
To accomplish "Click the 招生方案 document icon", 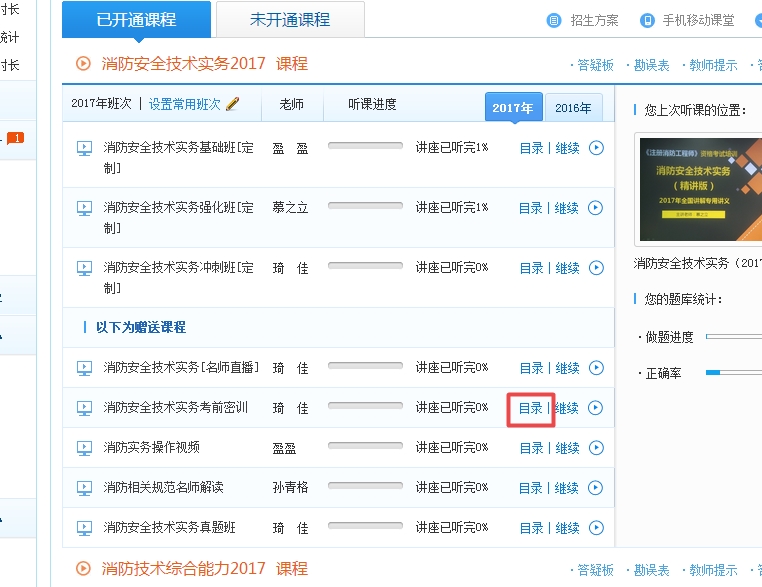I will click(554, 20).
